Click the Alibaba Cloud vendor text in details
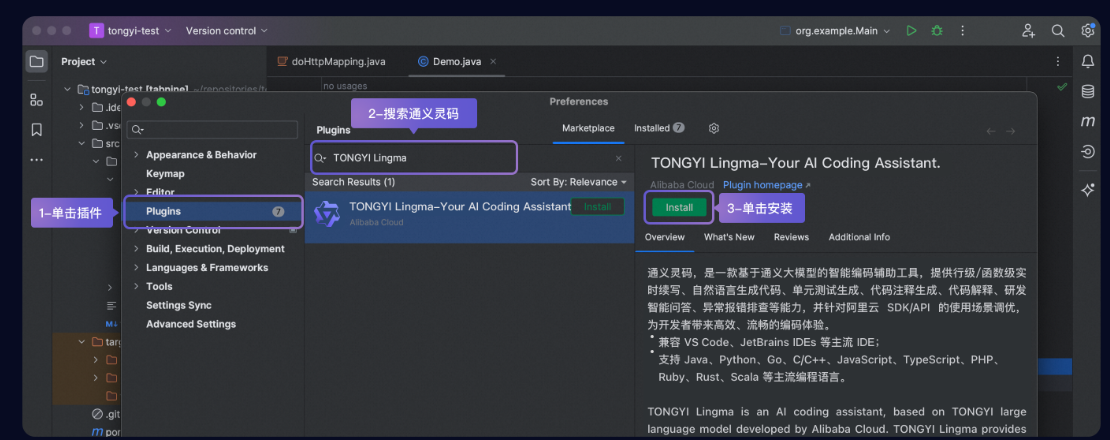1110x440 pixels. pos(682,185)
